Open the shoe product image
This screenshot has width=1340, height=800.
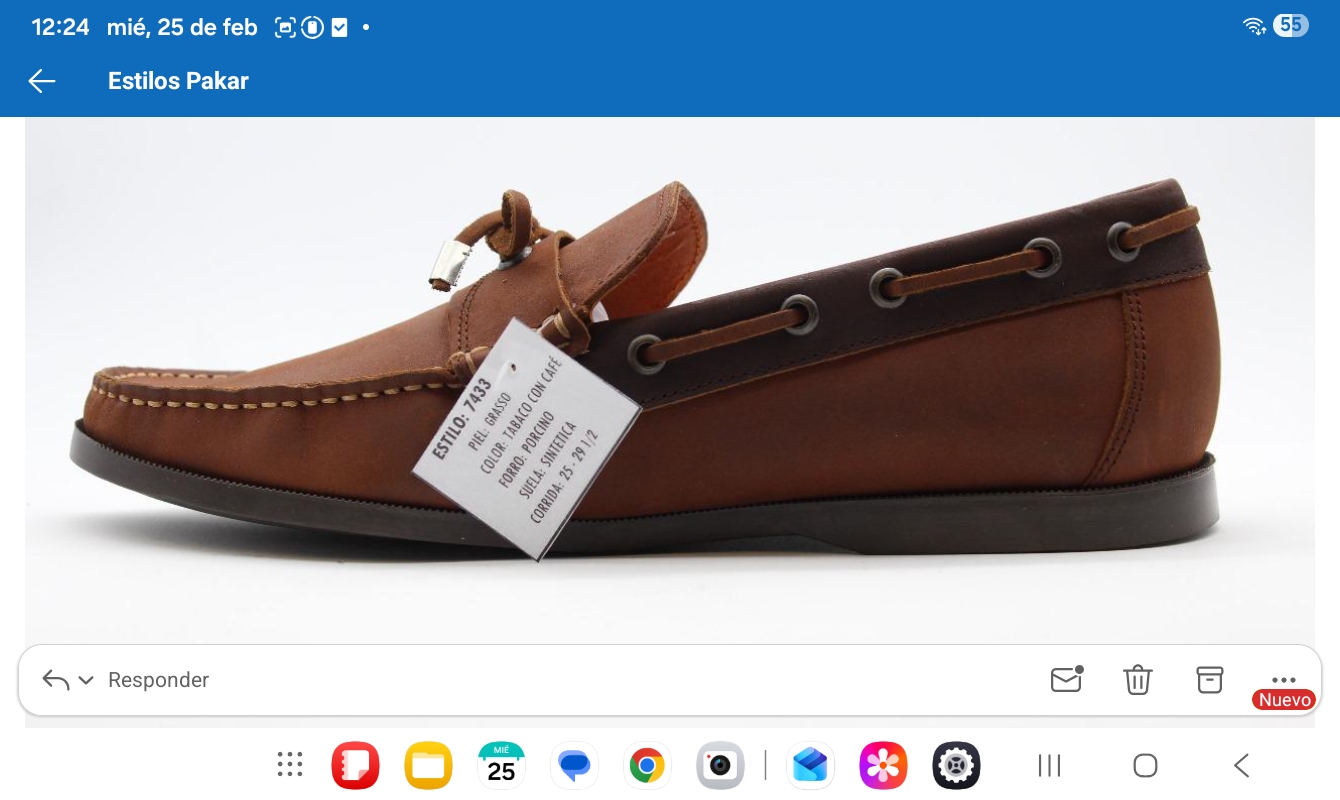point(669,380)
